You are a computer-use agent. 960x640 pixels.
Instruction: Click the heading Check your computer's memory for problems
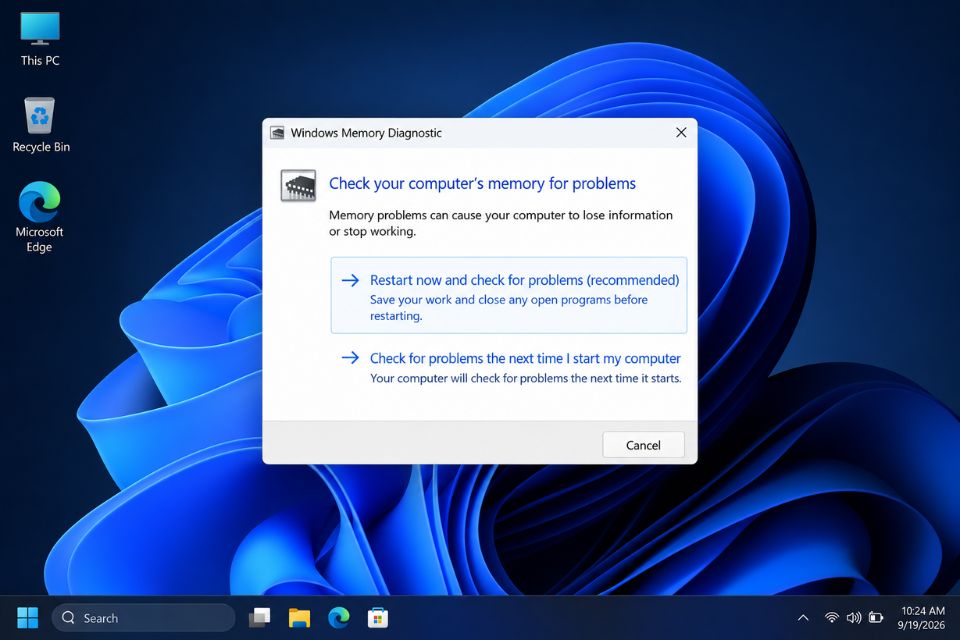point(482,184)
